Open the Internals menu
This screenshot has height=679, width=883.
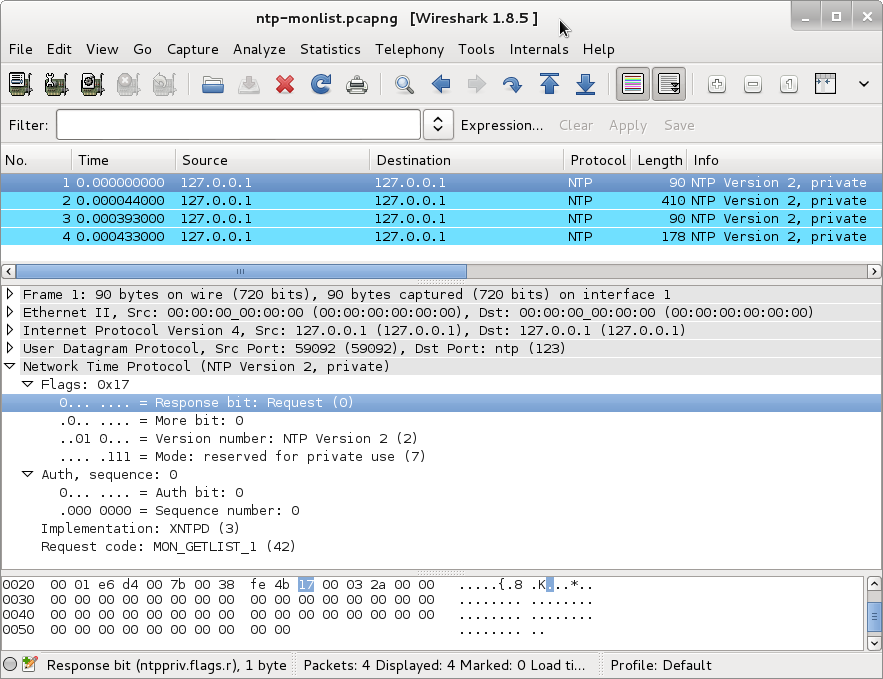pos(539,50)
